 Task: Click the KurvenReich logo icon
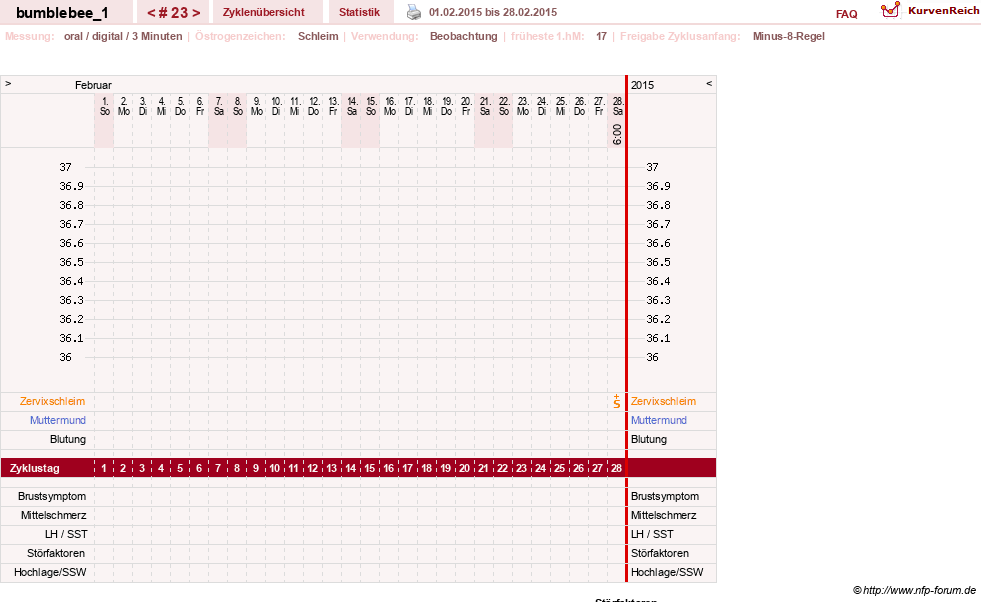890,10
